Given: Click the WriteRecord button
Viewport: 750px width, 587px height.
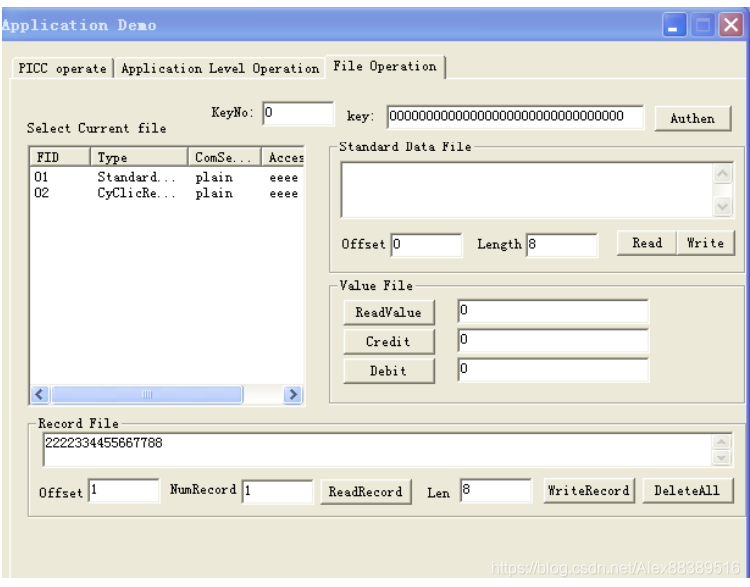Looking at the screenshot, I should coord(589,491).
